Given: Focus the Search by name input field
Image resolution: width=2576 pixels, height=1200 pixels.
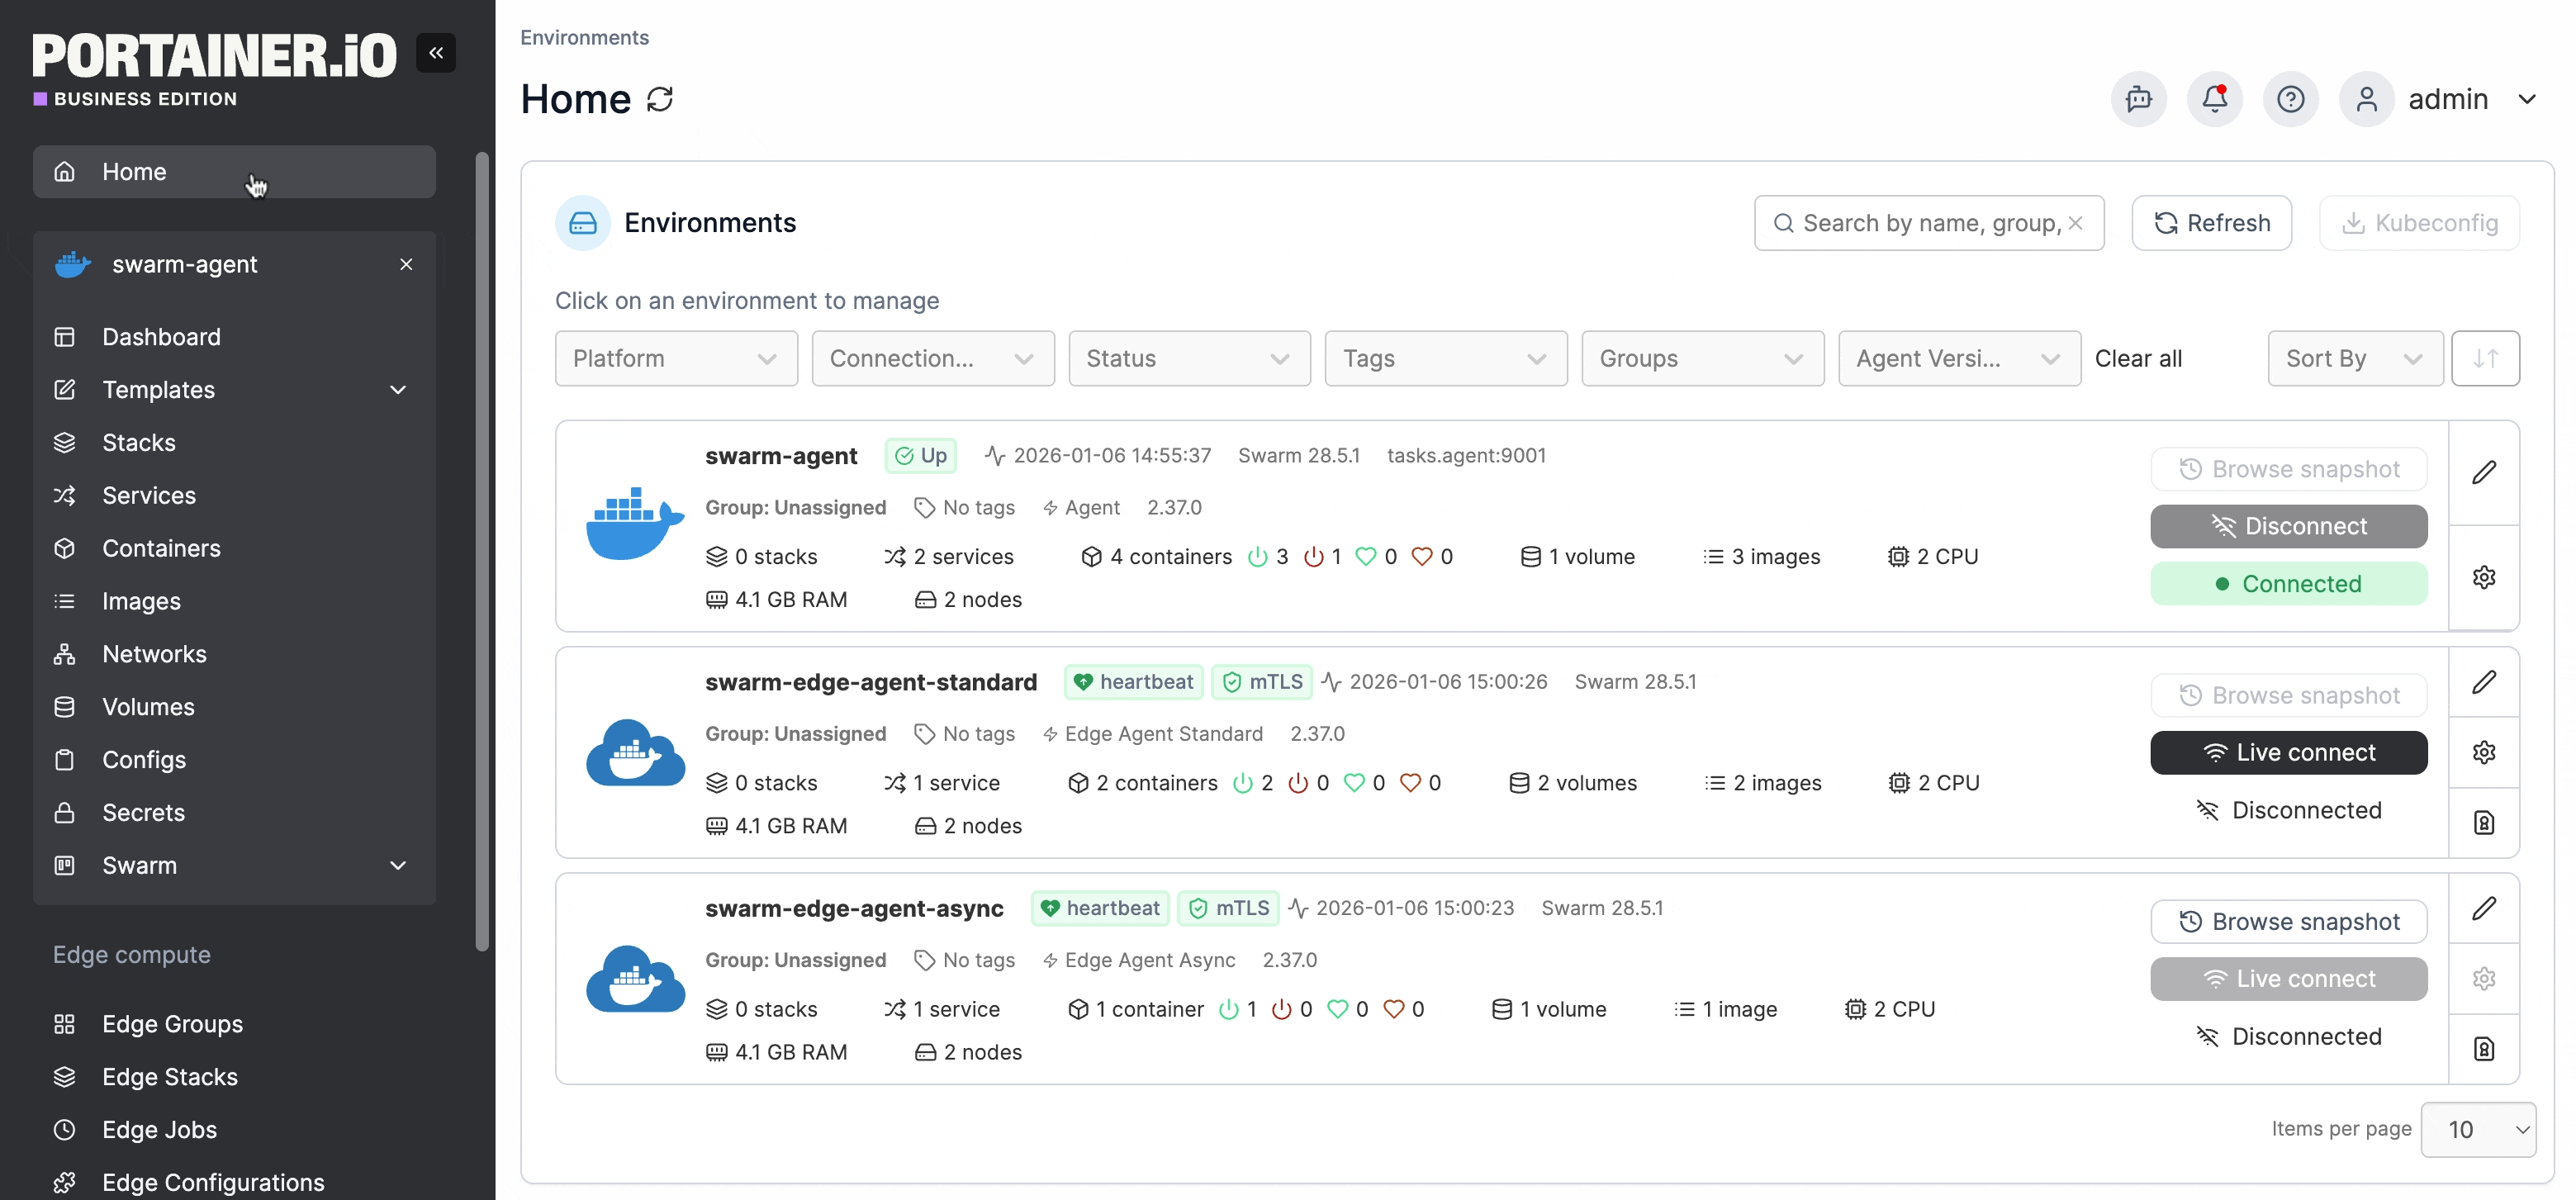Looking at the screenshot, I should [x=1930, y=223].
